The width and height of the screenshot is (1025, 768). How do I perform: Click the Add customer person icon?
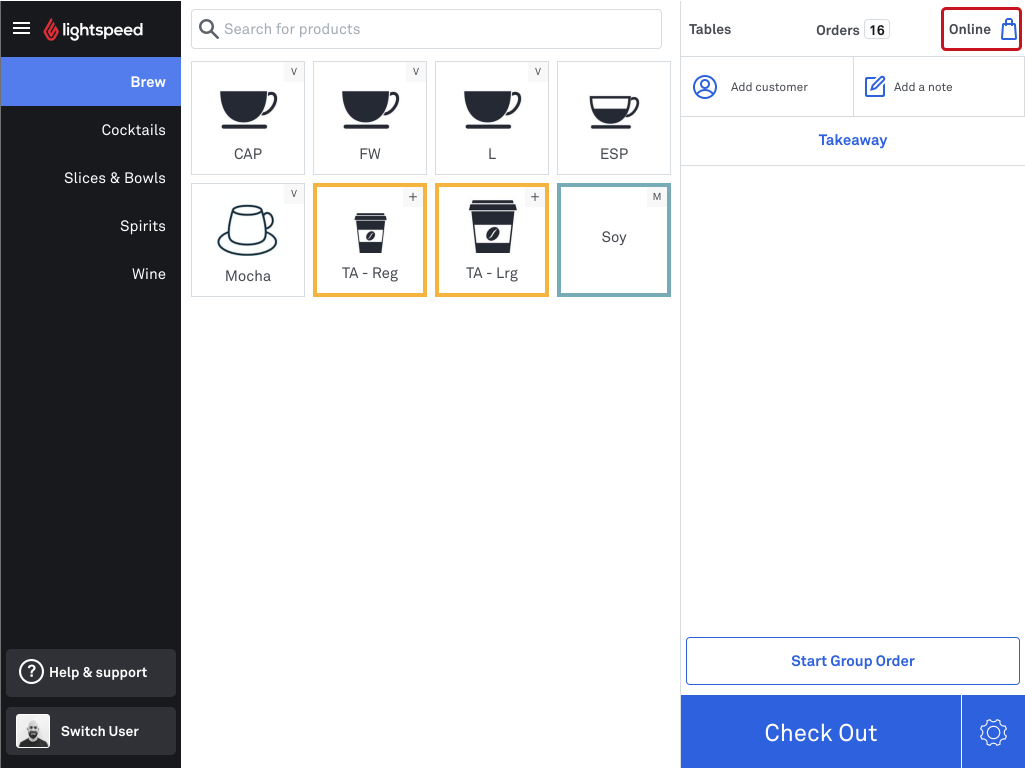705,87
